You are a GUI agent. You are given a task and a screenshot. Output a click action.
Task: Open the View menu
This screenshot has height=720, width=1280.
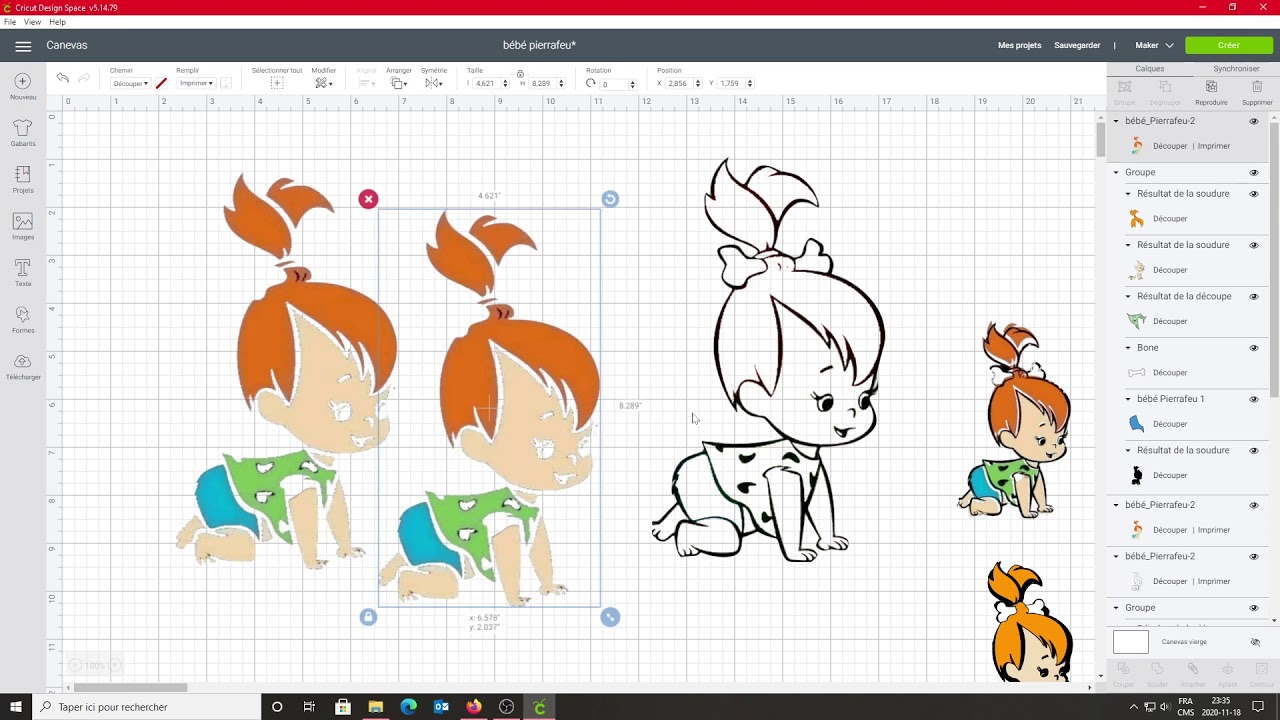(x=33, y=22)
